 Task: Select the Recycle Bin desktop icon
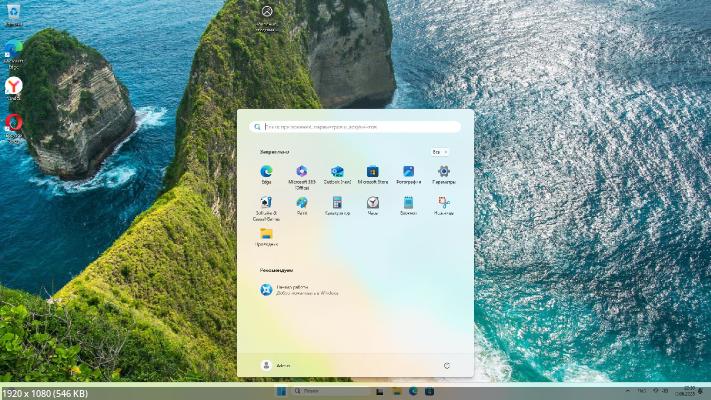pyautogui.click(x=14, y=15)
